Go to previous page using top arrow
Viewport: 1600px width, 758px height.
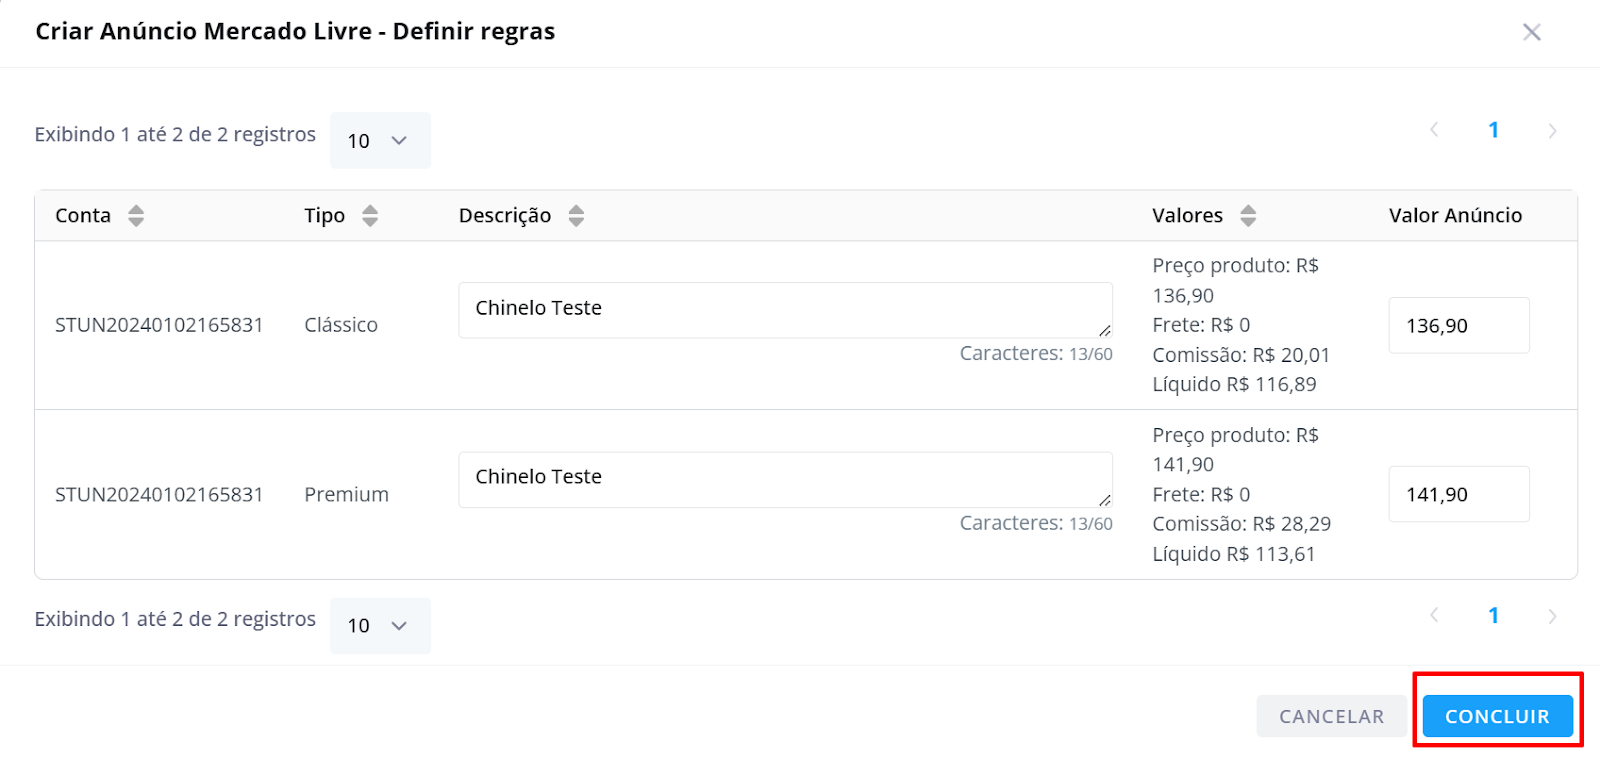coord(1434,130)
